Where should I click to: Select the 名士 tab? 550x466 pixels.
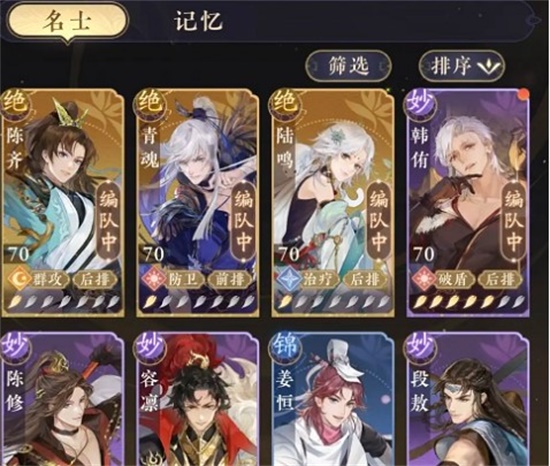click(67, 22)
